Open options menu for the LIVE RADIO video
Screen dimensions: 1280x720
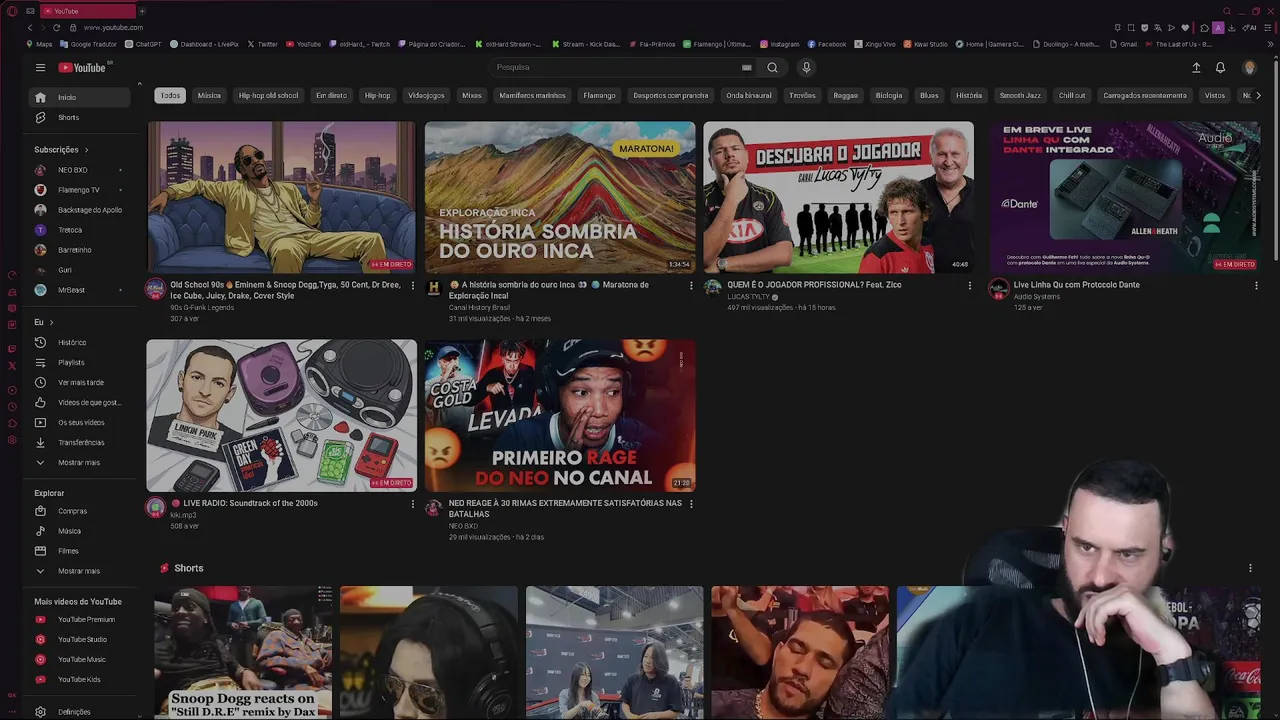click(412, 504)
